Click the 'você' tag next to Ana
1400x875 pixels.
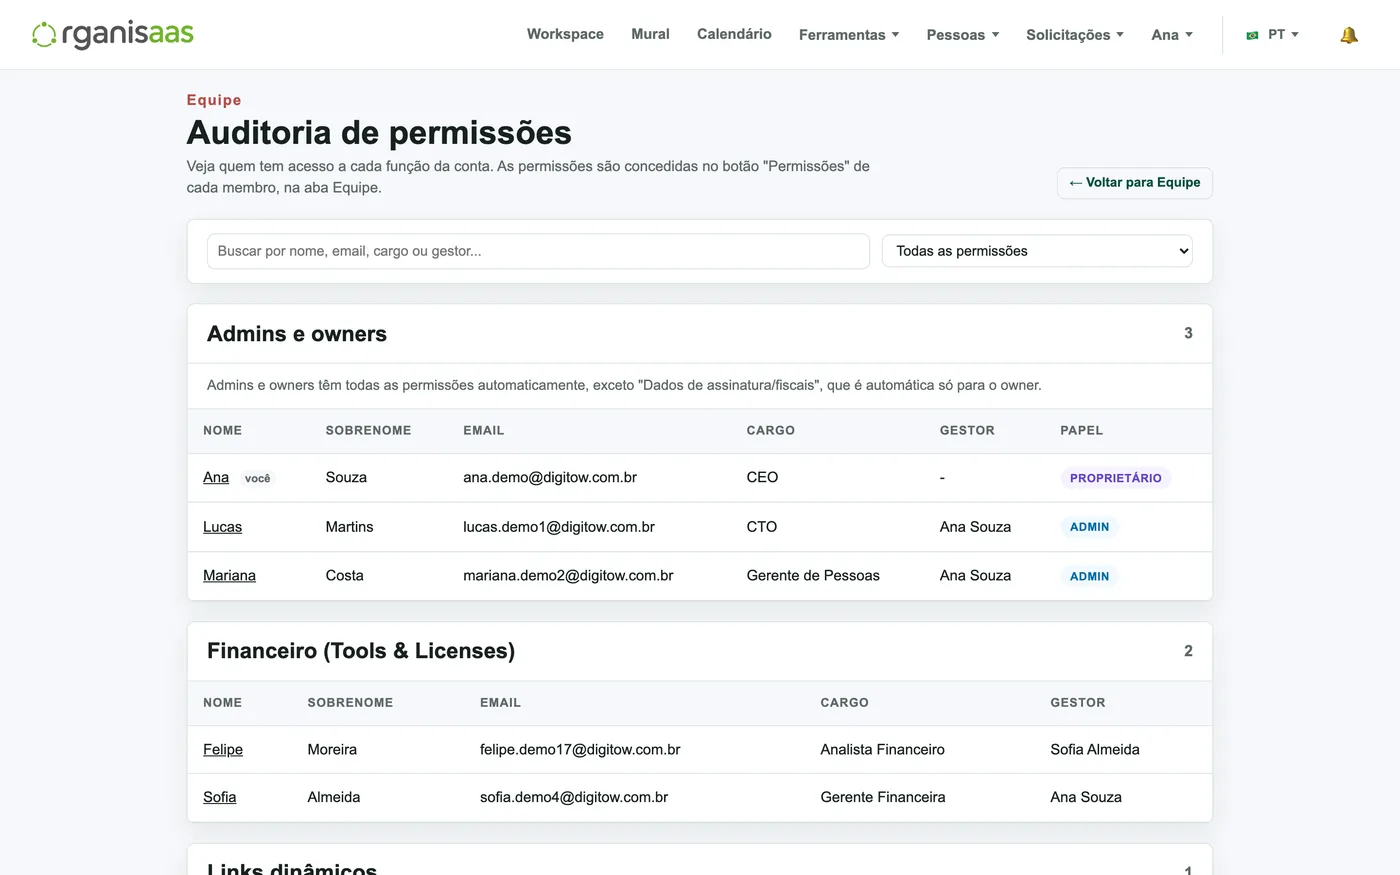click(x=258, y=478)
